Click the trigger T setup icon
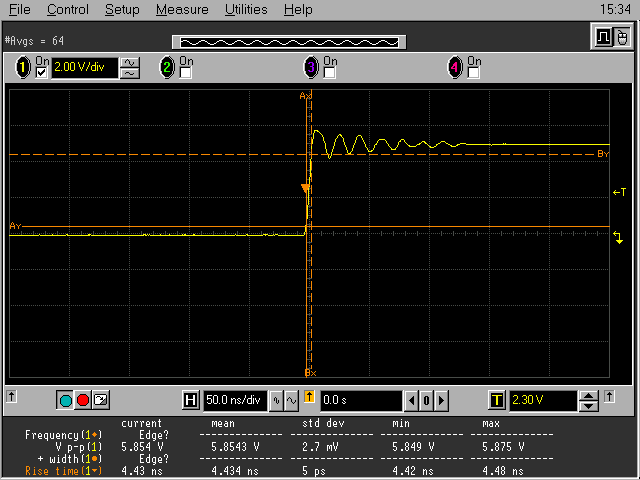The height and width of the screenshot is (480, 640). pos(496,400)
